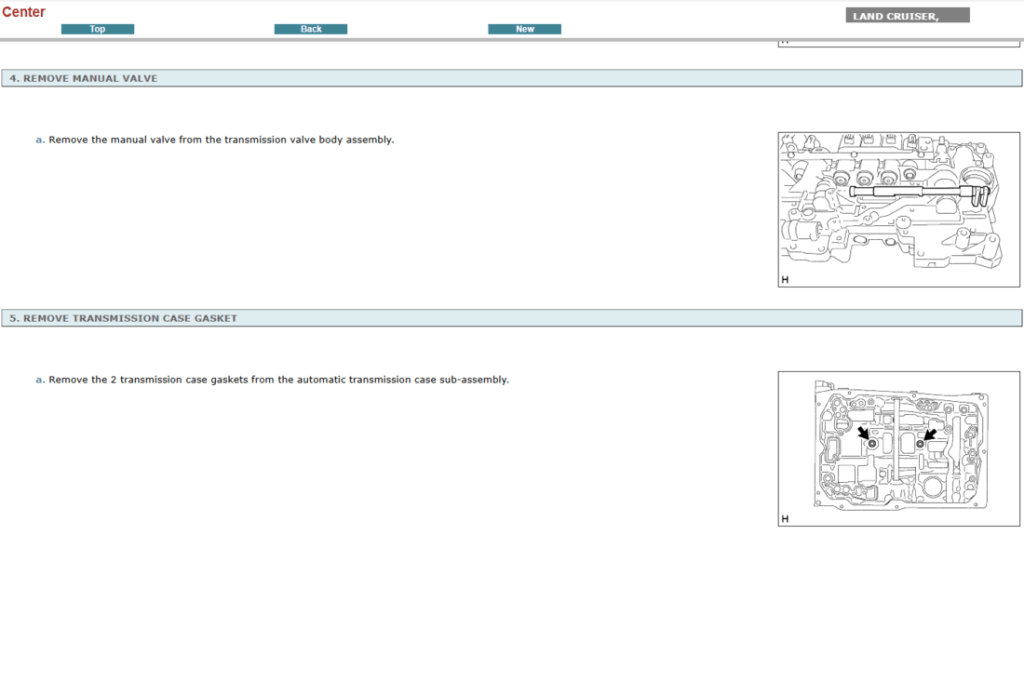Open the New button in header
The image size is (1024, 695).
click(524, 29)
